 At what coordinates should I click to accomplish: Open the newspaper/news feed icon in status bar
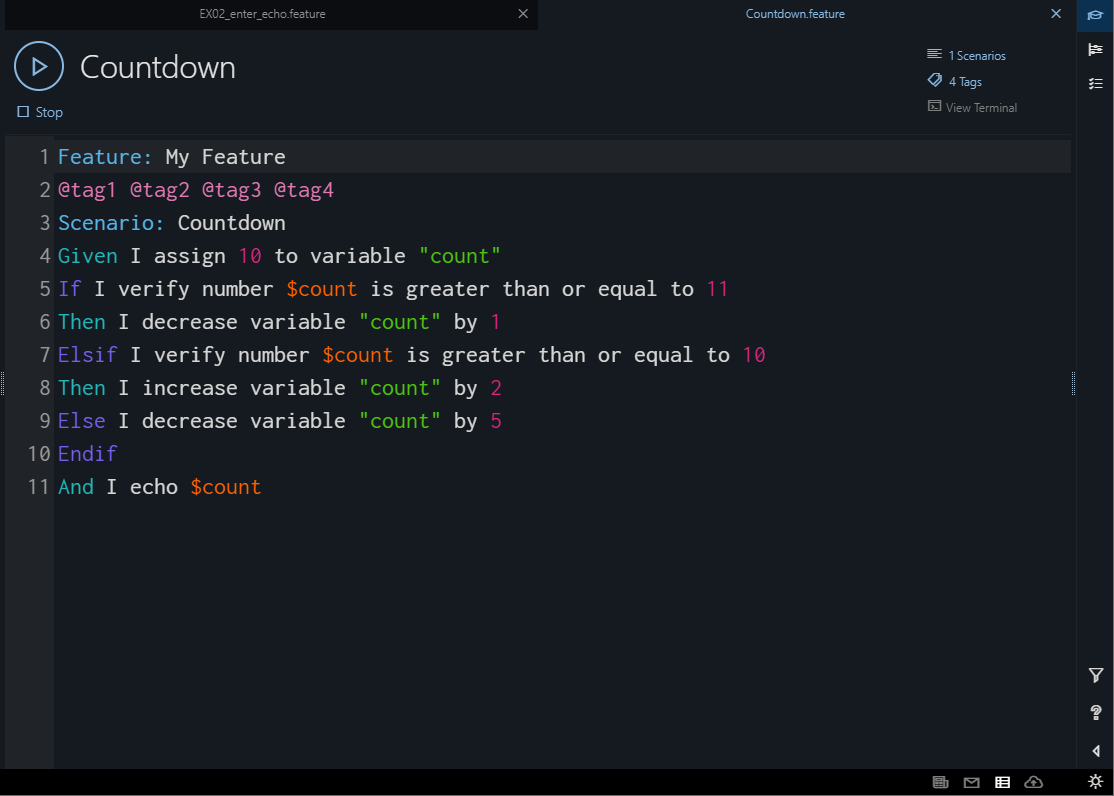tap(940, 782)
